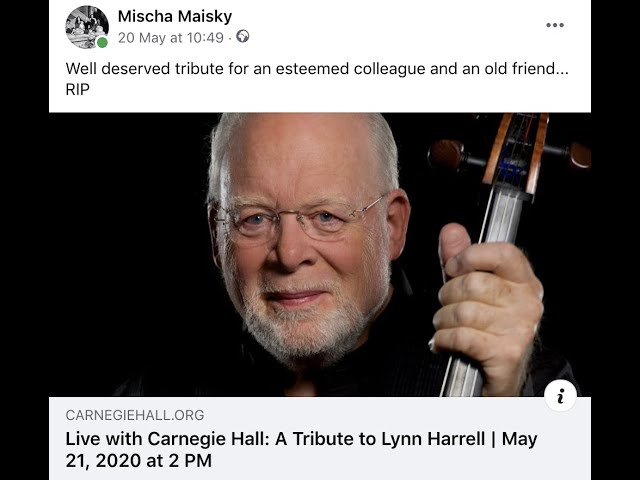
Task: Click the "21, 2020 at 2 PM" headline line
Action: 138,461
